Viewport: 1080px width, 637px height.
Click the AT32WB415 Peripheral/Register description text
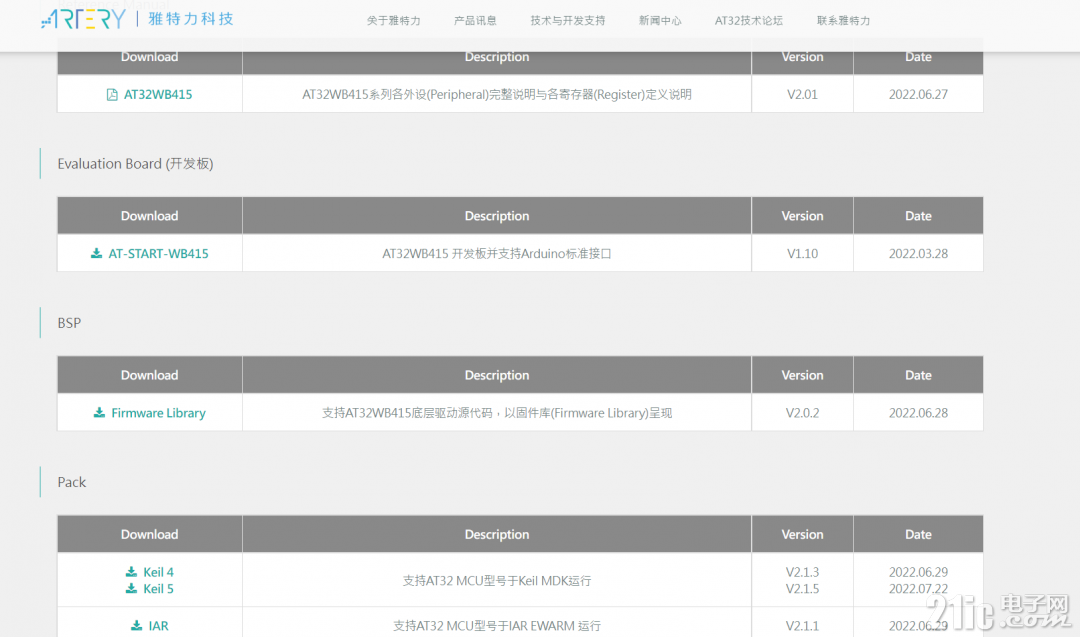(497, 95)
